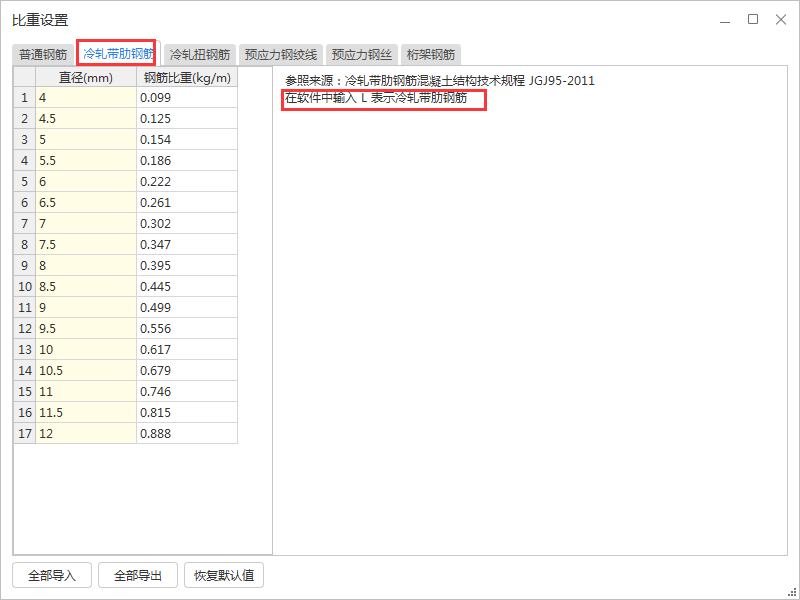Edit the weight value 0.617
This screenshot has height=600, width=800.
pos(187,349)
